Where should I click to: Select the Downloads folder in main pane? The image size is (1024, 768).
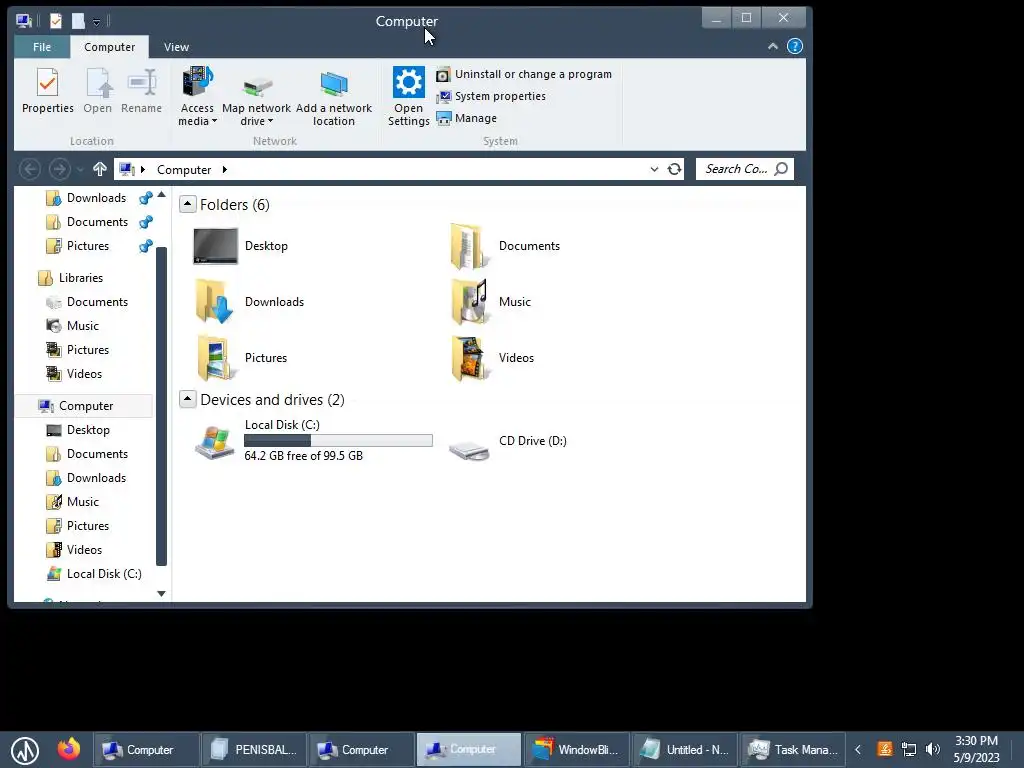pos(249,302)
